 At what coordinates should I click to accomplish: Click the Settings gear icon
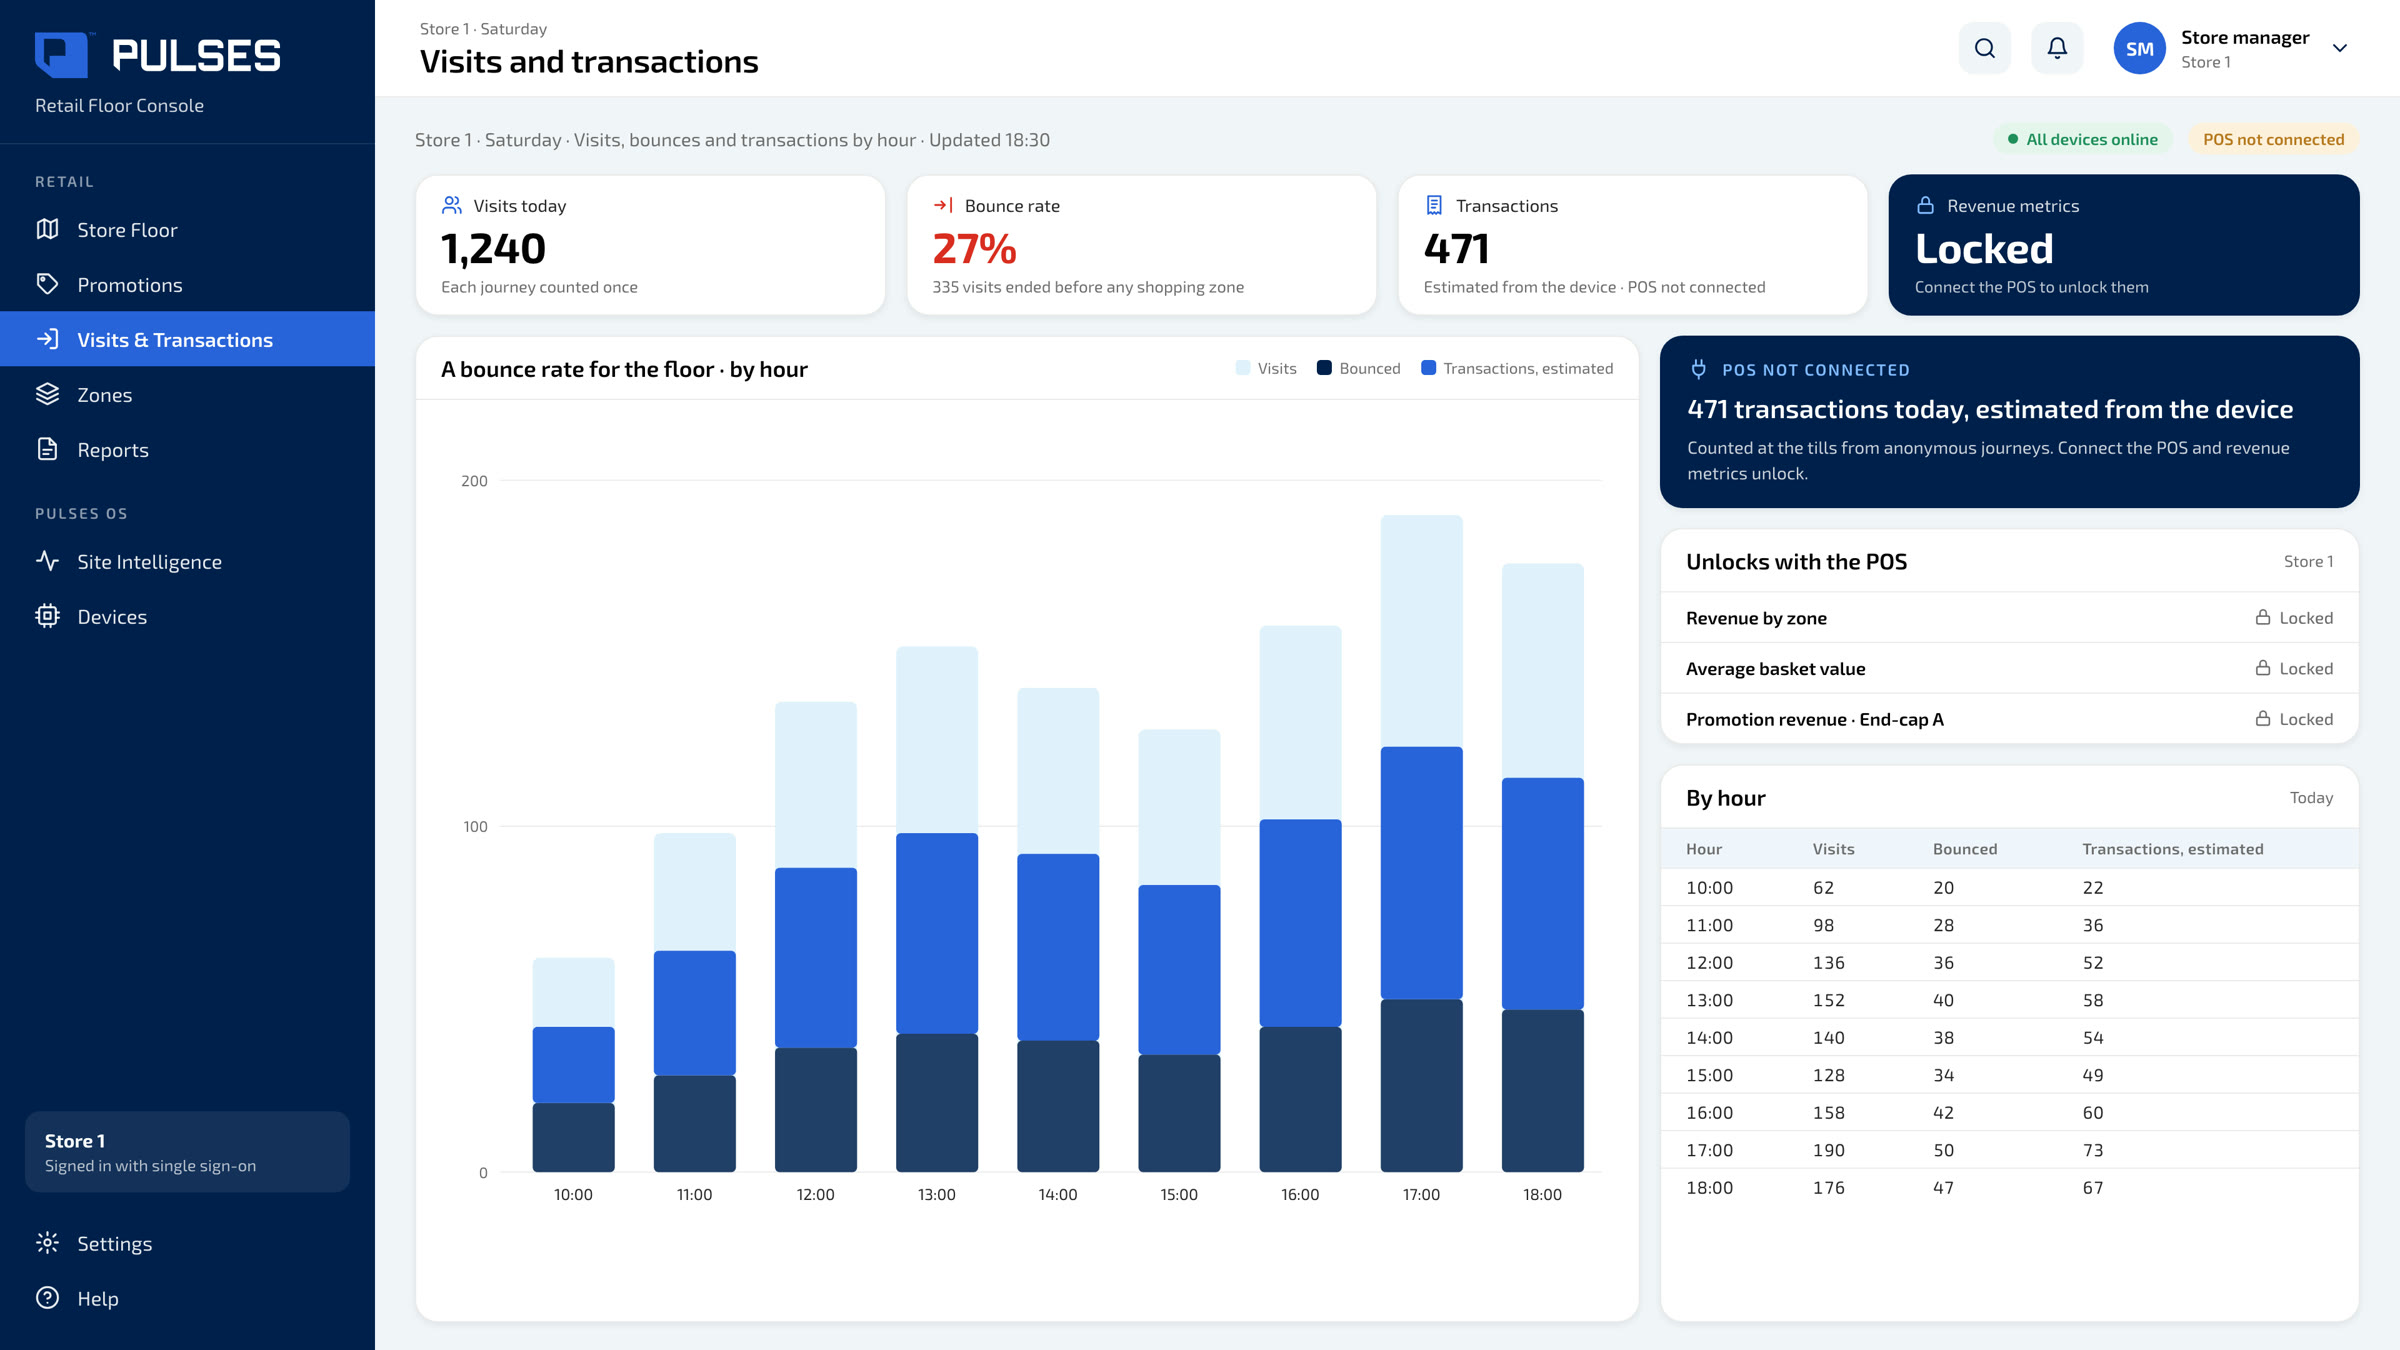coord(47,1243)
